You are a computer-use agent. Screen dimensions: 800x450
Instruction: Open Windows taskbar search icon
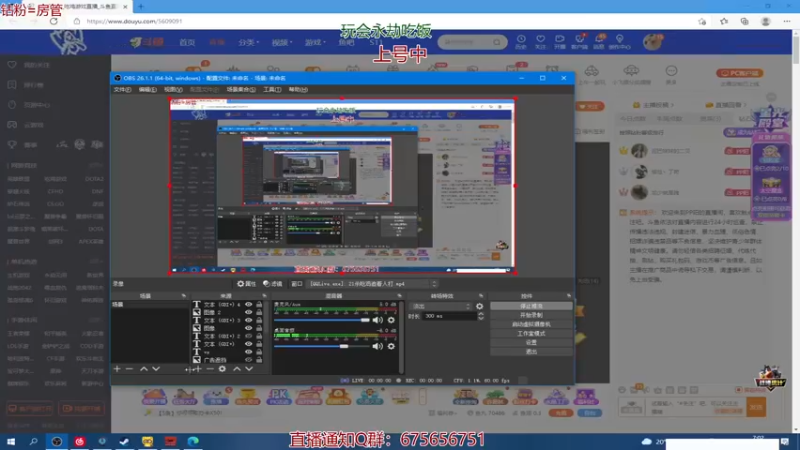click(x=34, y=441)
